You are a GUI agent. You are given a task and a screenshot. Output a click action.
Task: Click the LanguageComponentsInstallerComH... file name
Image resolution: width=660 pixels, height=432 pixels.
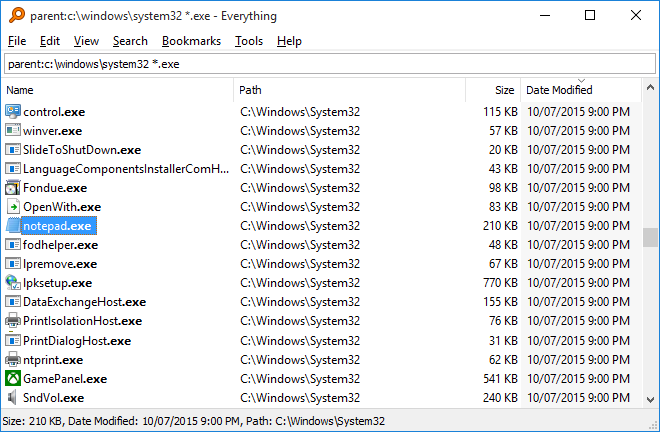coord(126,168)
